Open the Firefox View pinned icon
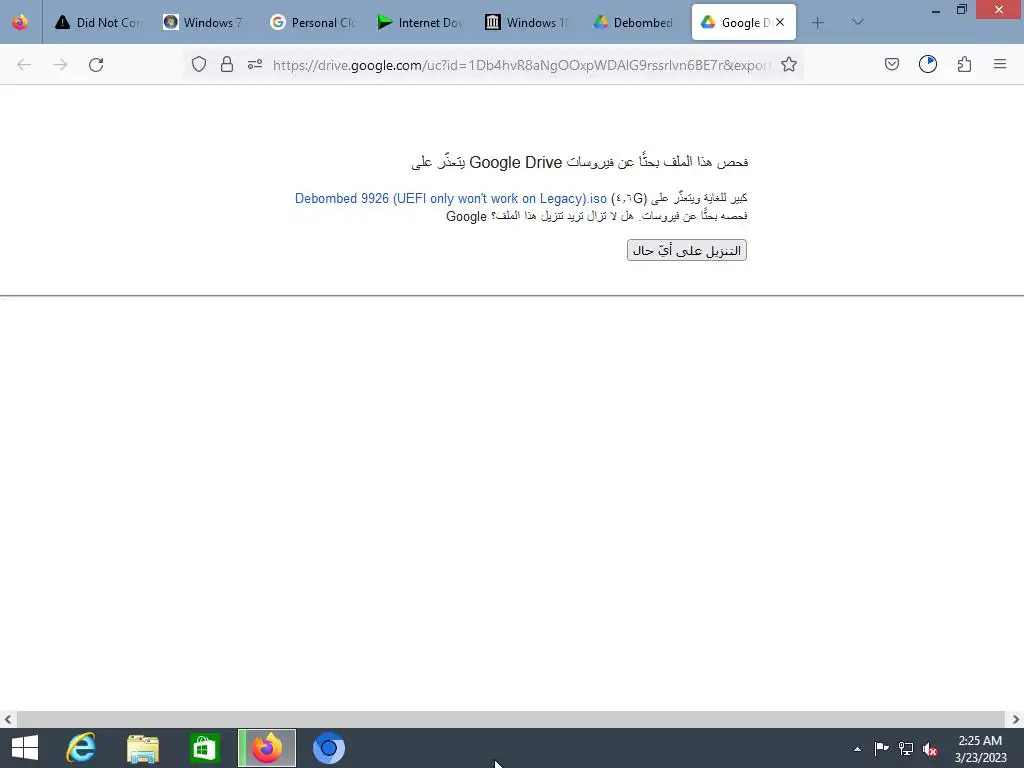Image resolution: width=1024 pixels, height=768 pixels. (x=20, y=22)
